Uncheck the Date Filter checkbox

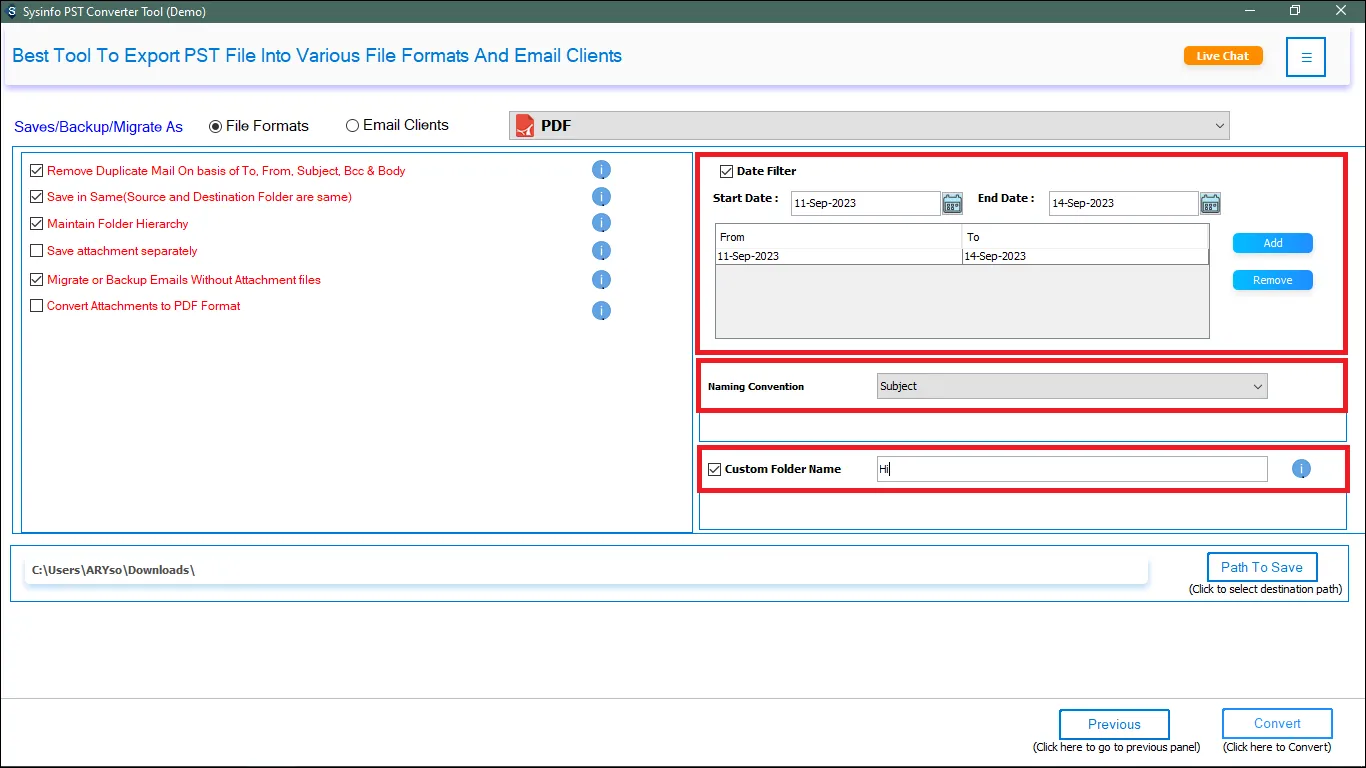pos(727,171)
